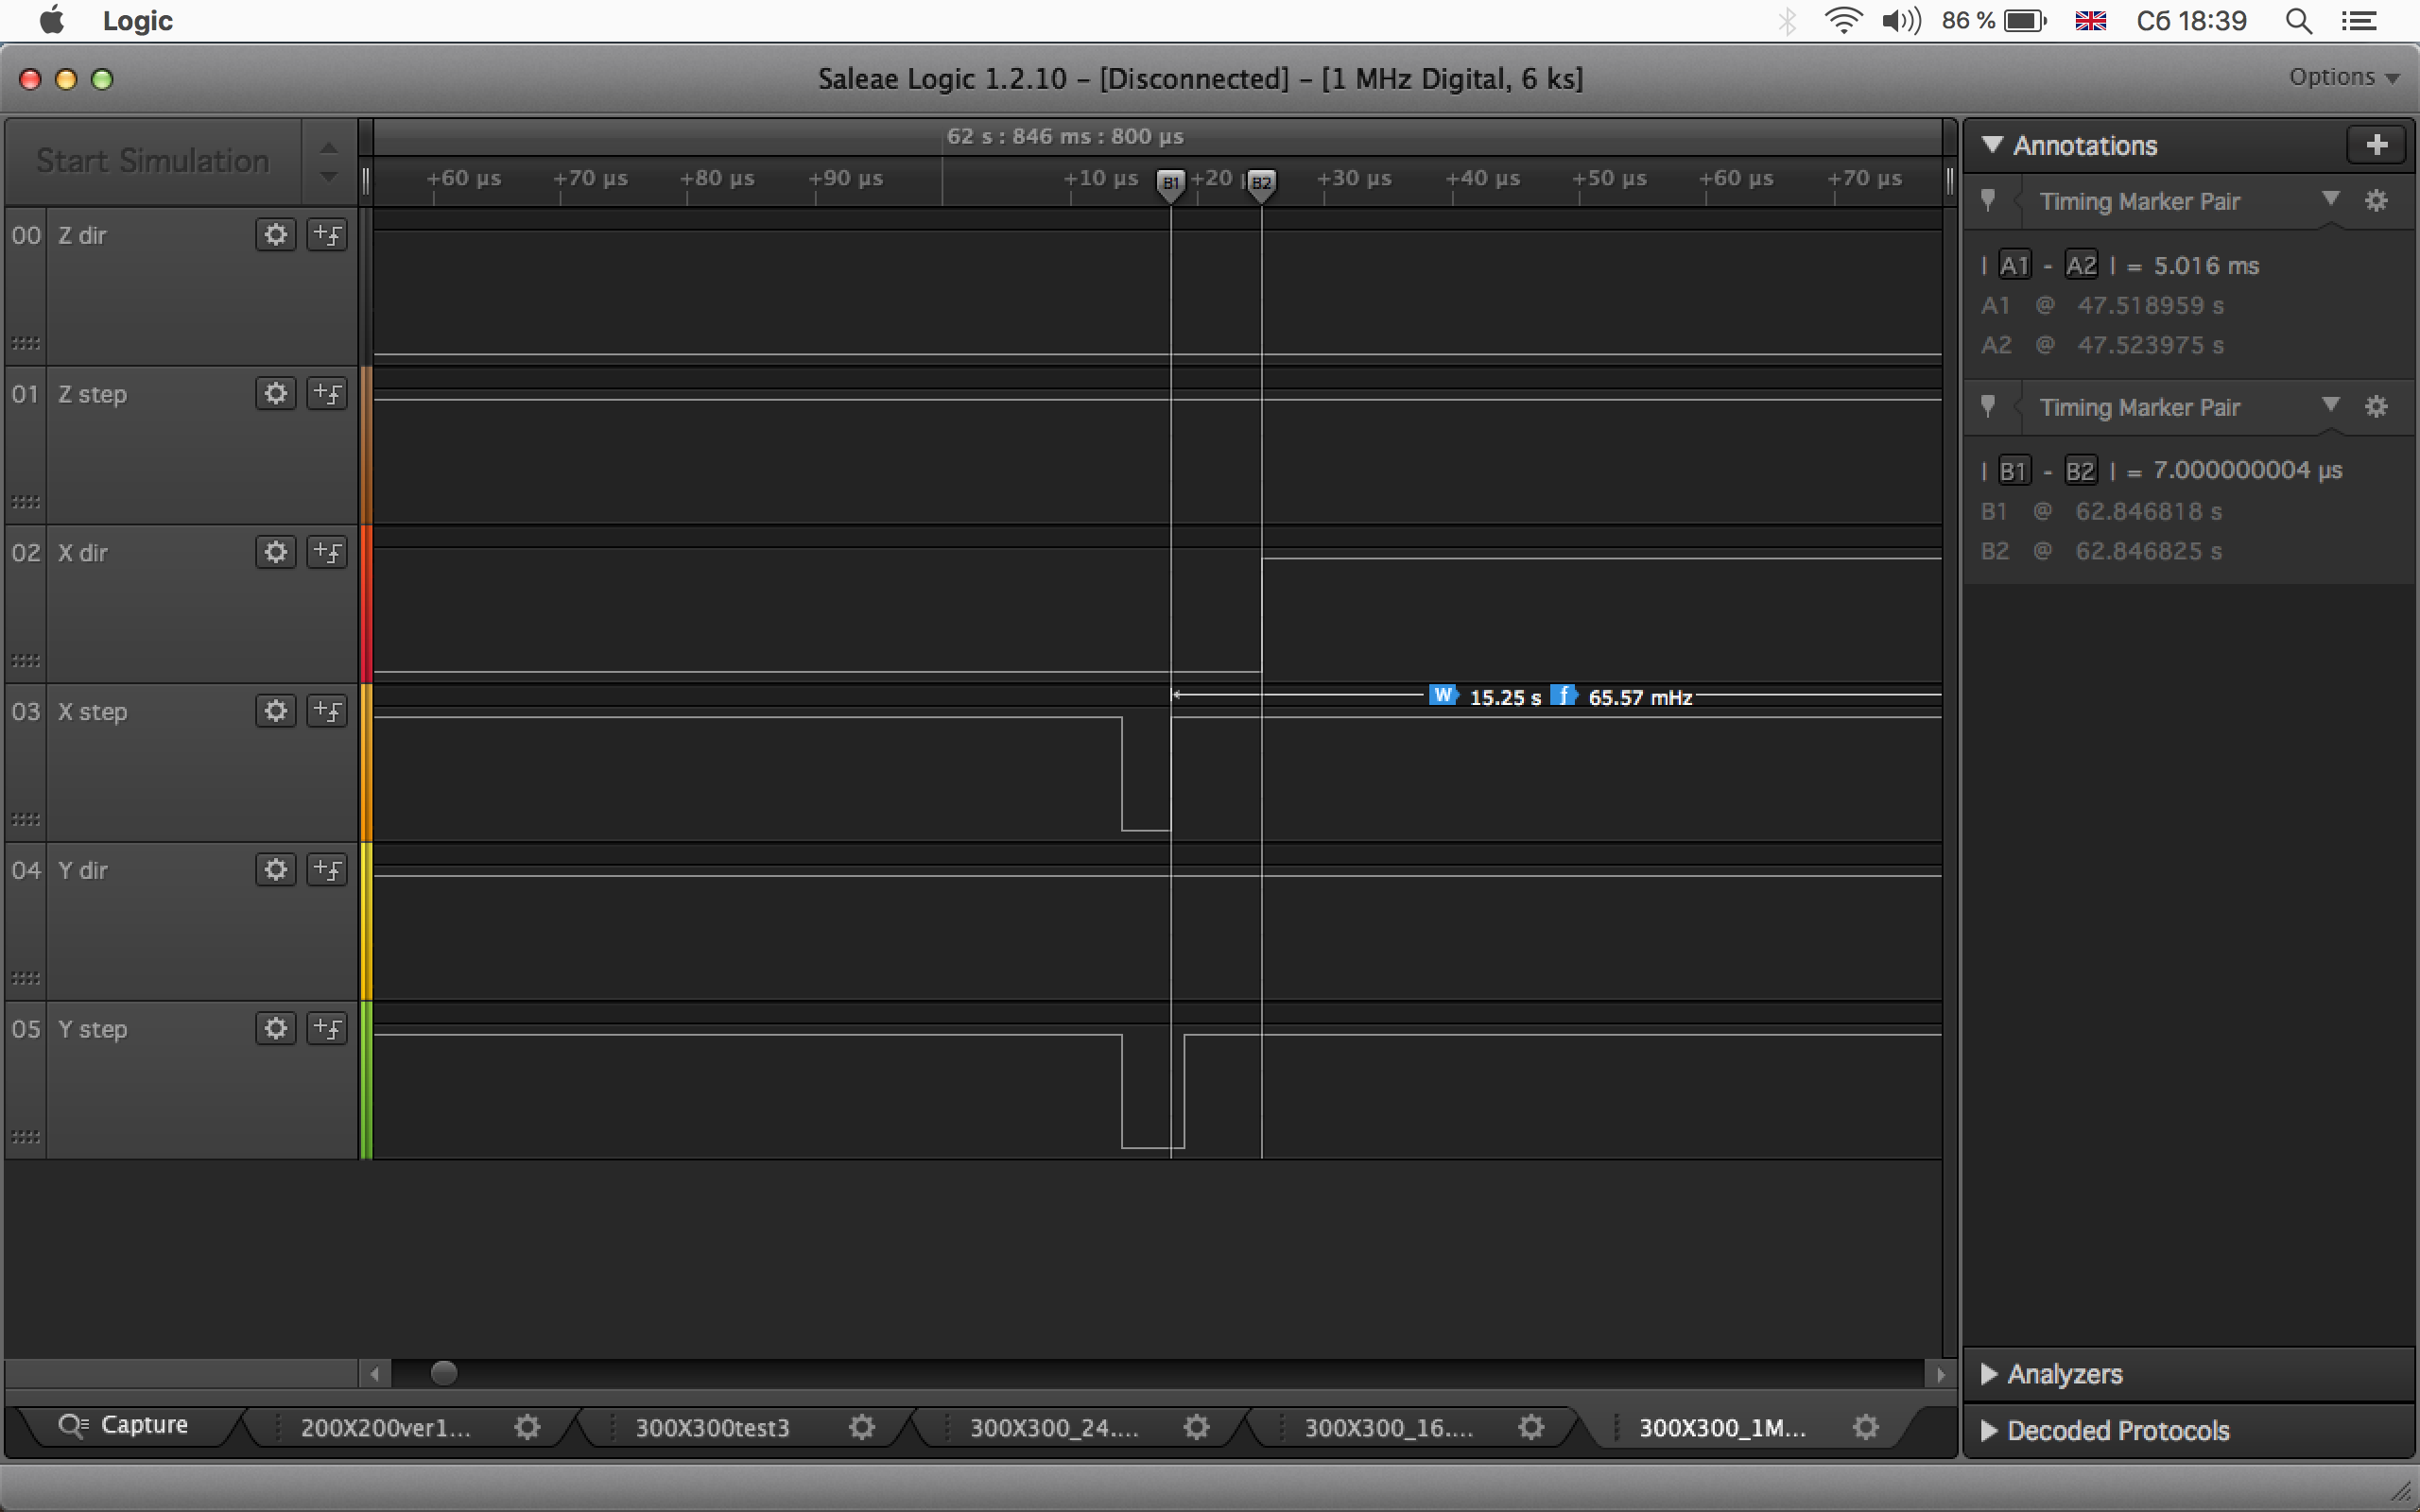Expand the Decoded Protocols panel

(x=1990, y=1430)
